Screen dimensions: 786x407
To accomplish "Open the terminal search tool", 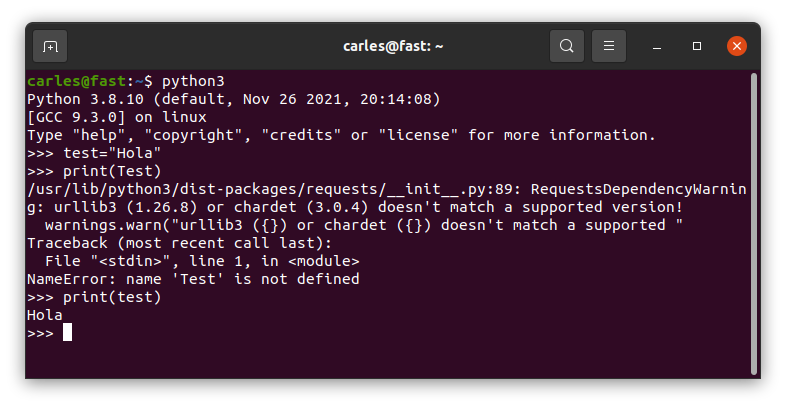I will 566,46.
